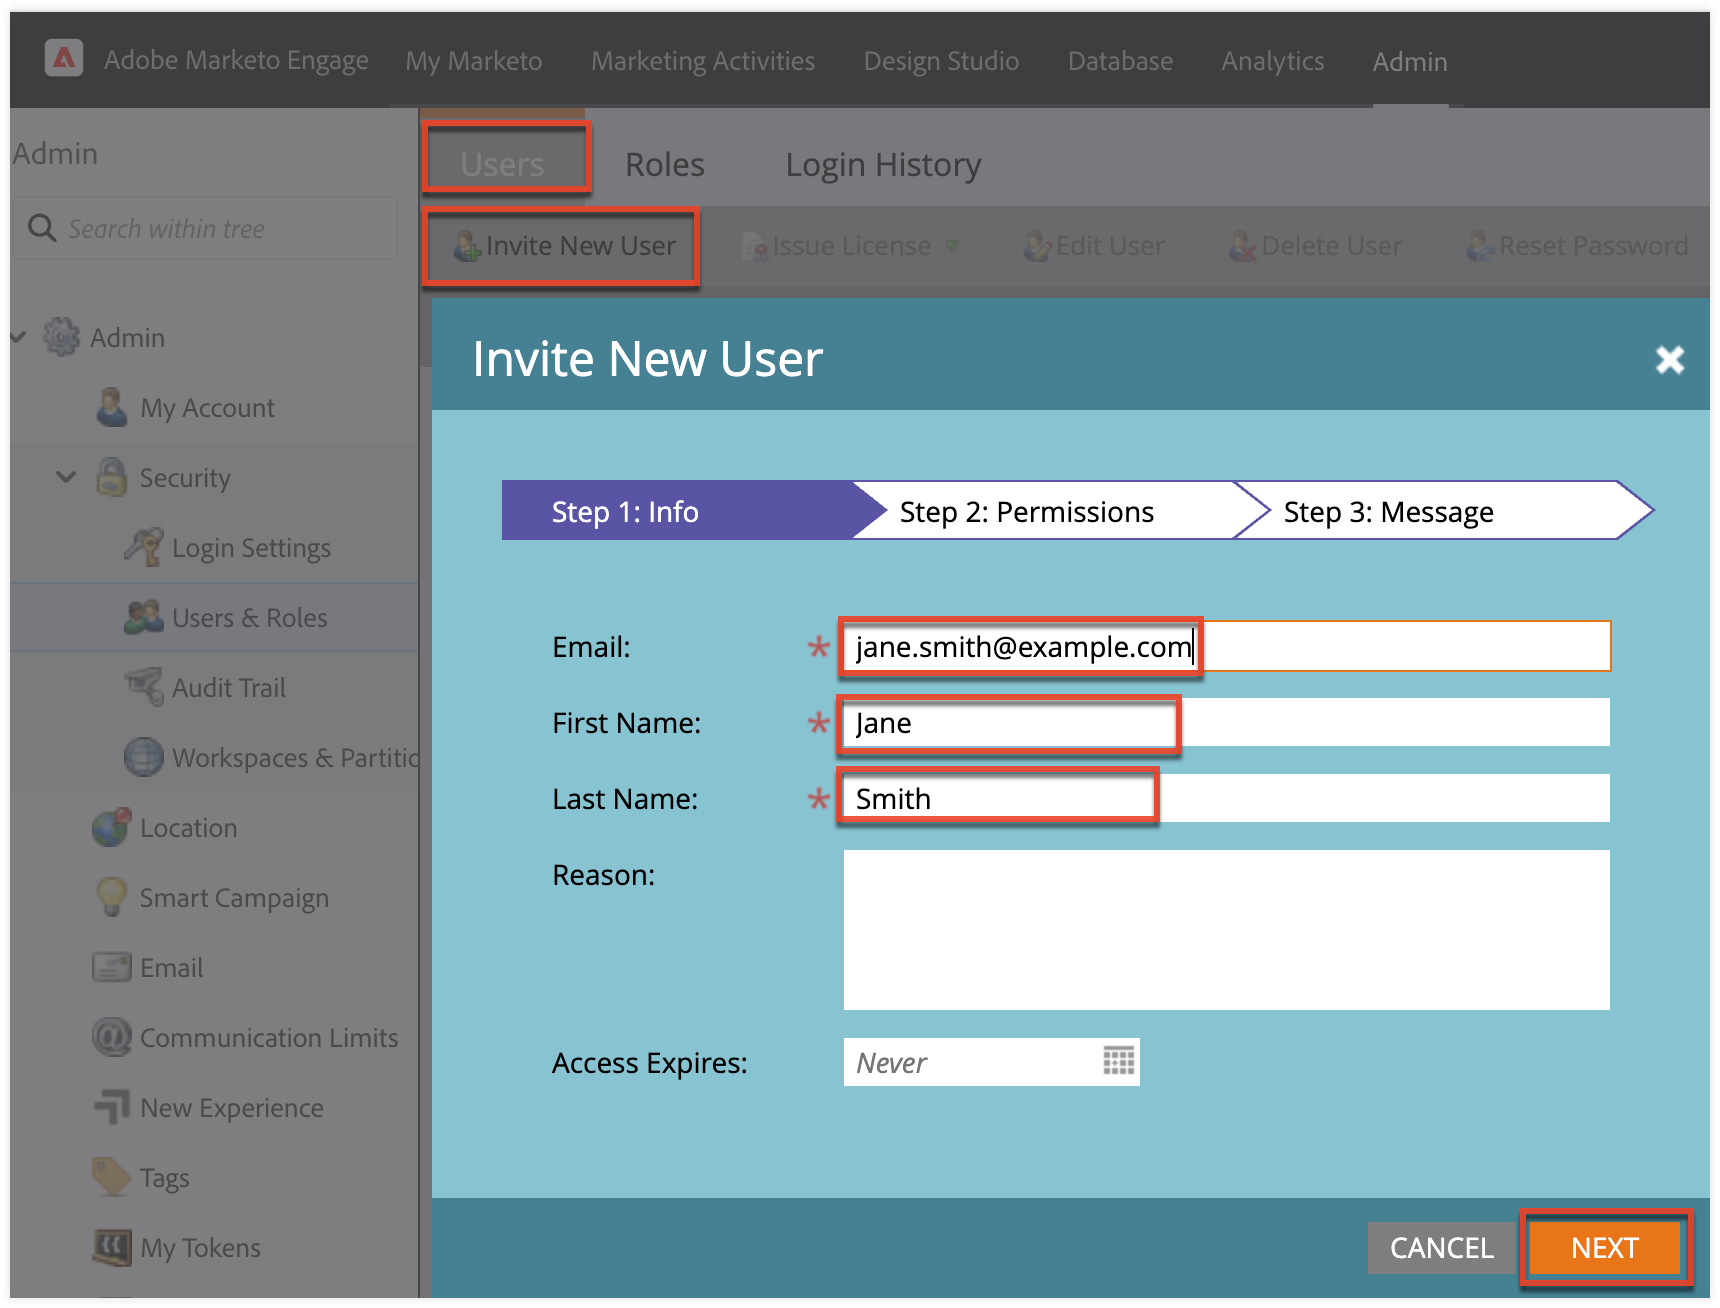Image resolution: width=1720 pixels, height=1308 pixels.
Task: Open the Design Studio menu
Action: 940,61
